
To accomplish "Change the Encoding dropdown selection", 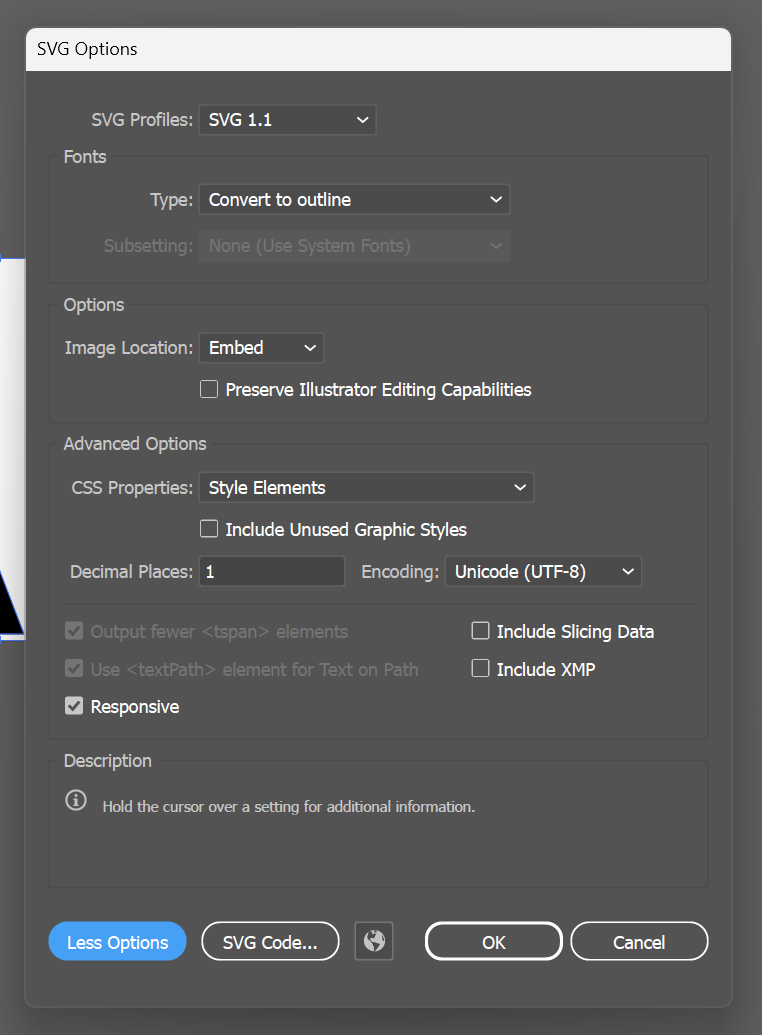I will 543,572.
